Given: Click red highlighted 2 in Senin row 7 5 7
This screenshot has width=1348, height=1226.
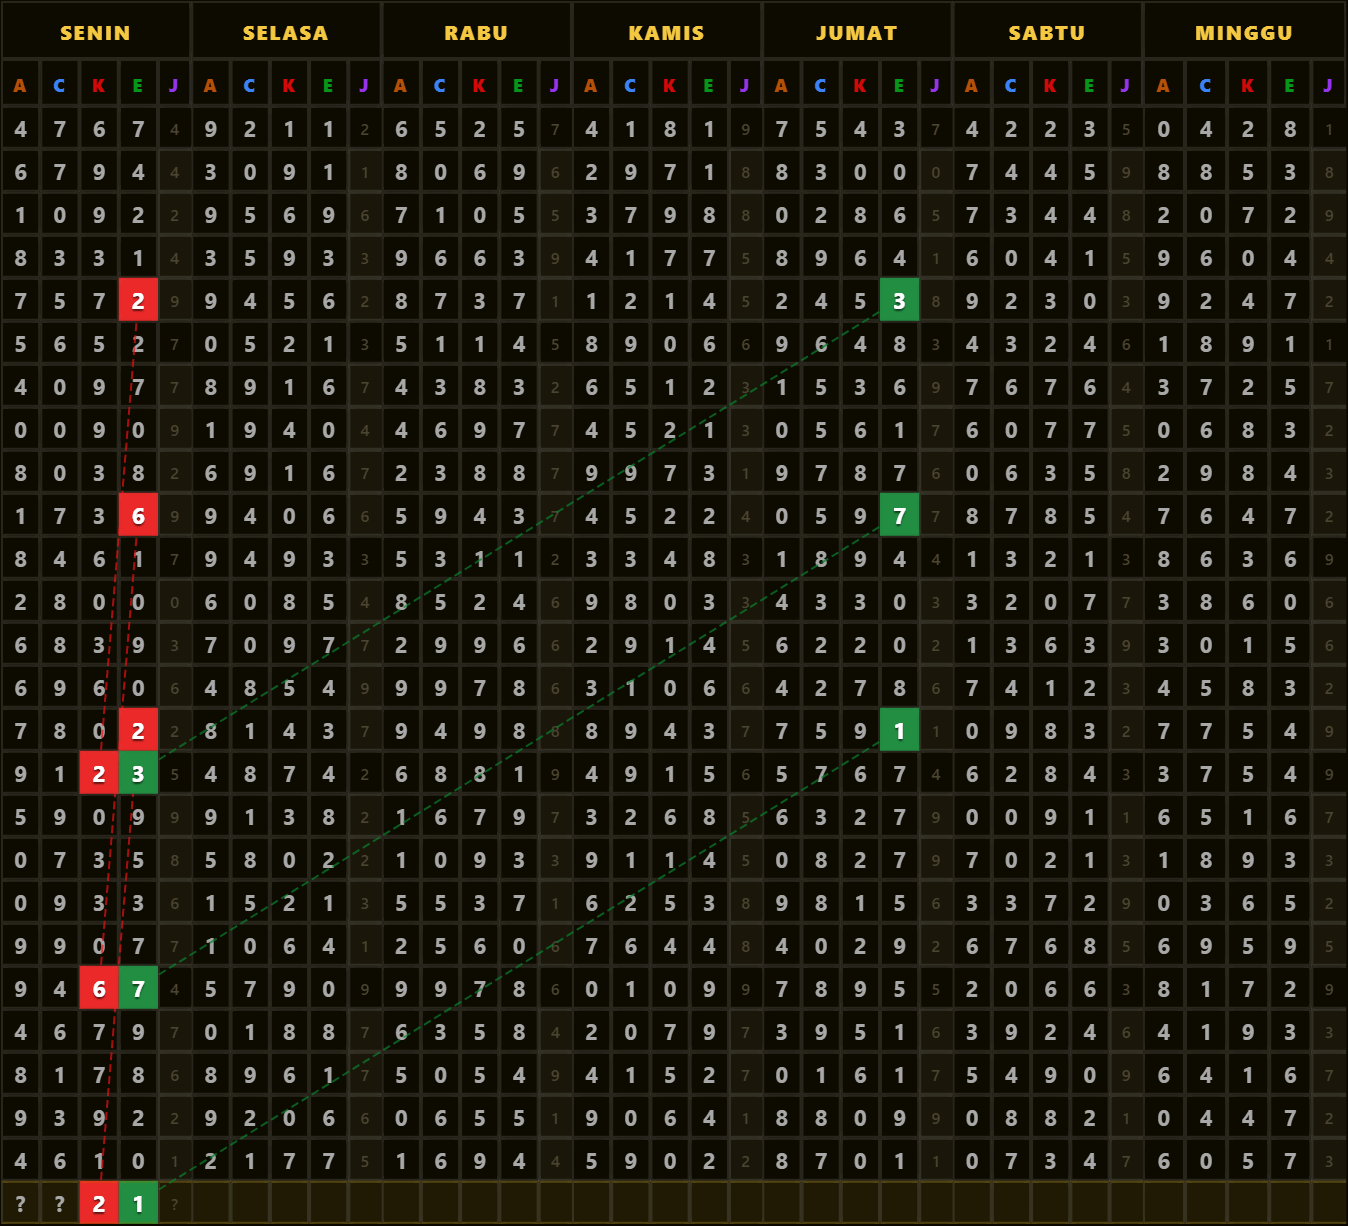Looking at the screenshot, I should (138, 301).
